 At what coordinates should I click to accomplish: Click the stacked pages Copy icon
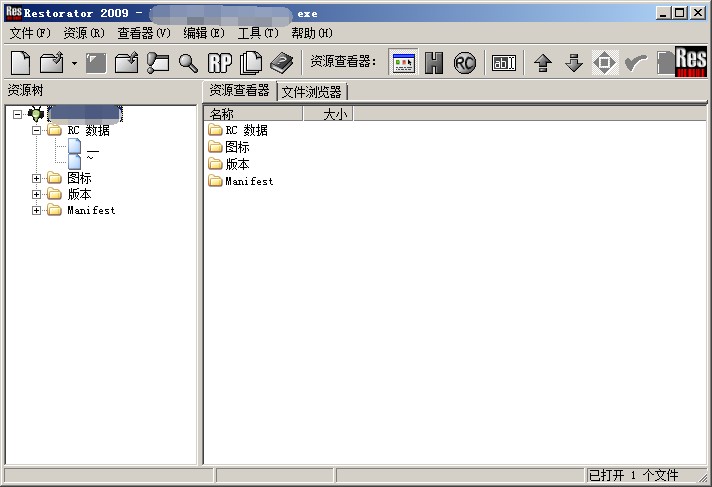(x=251, y=63)
